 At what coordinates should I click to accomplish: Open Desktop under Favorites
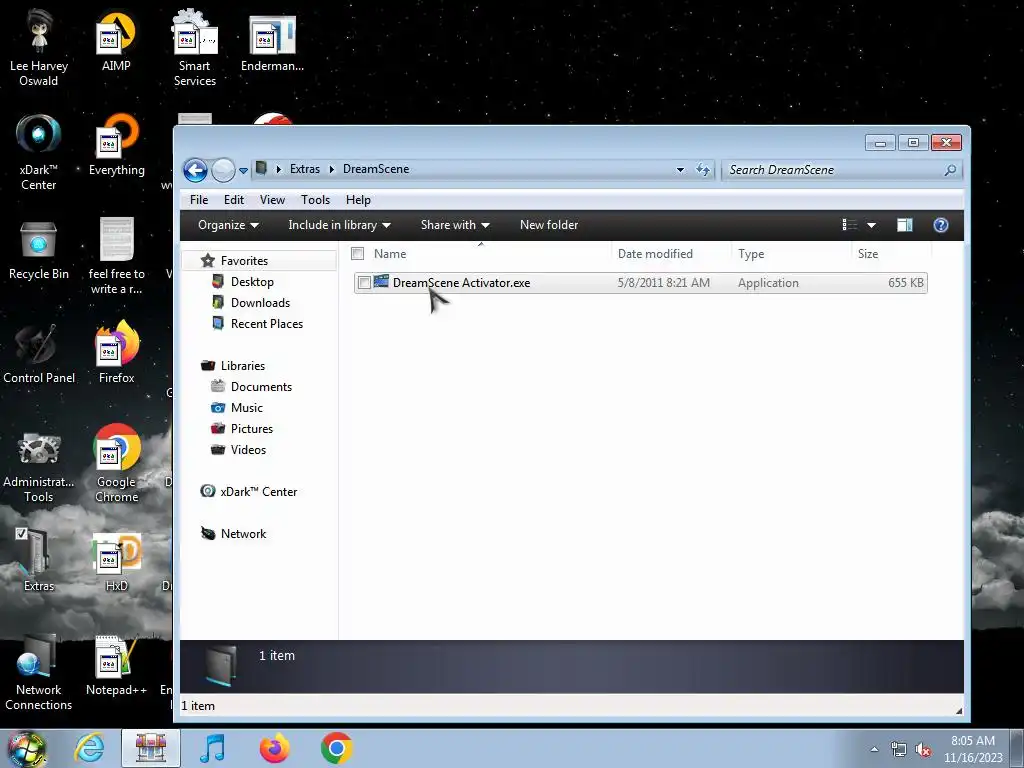pos(252,281)
